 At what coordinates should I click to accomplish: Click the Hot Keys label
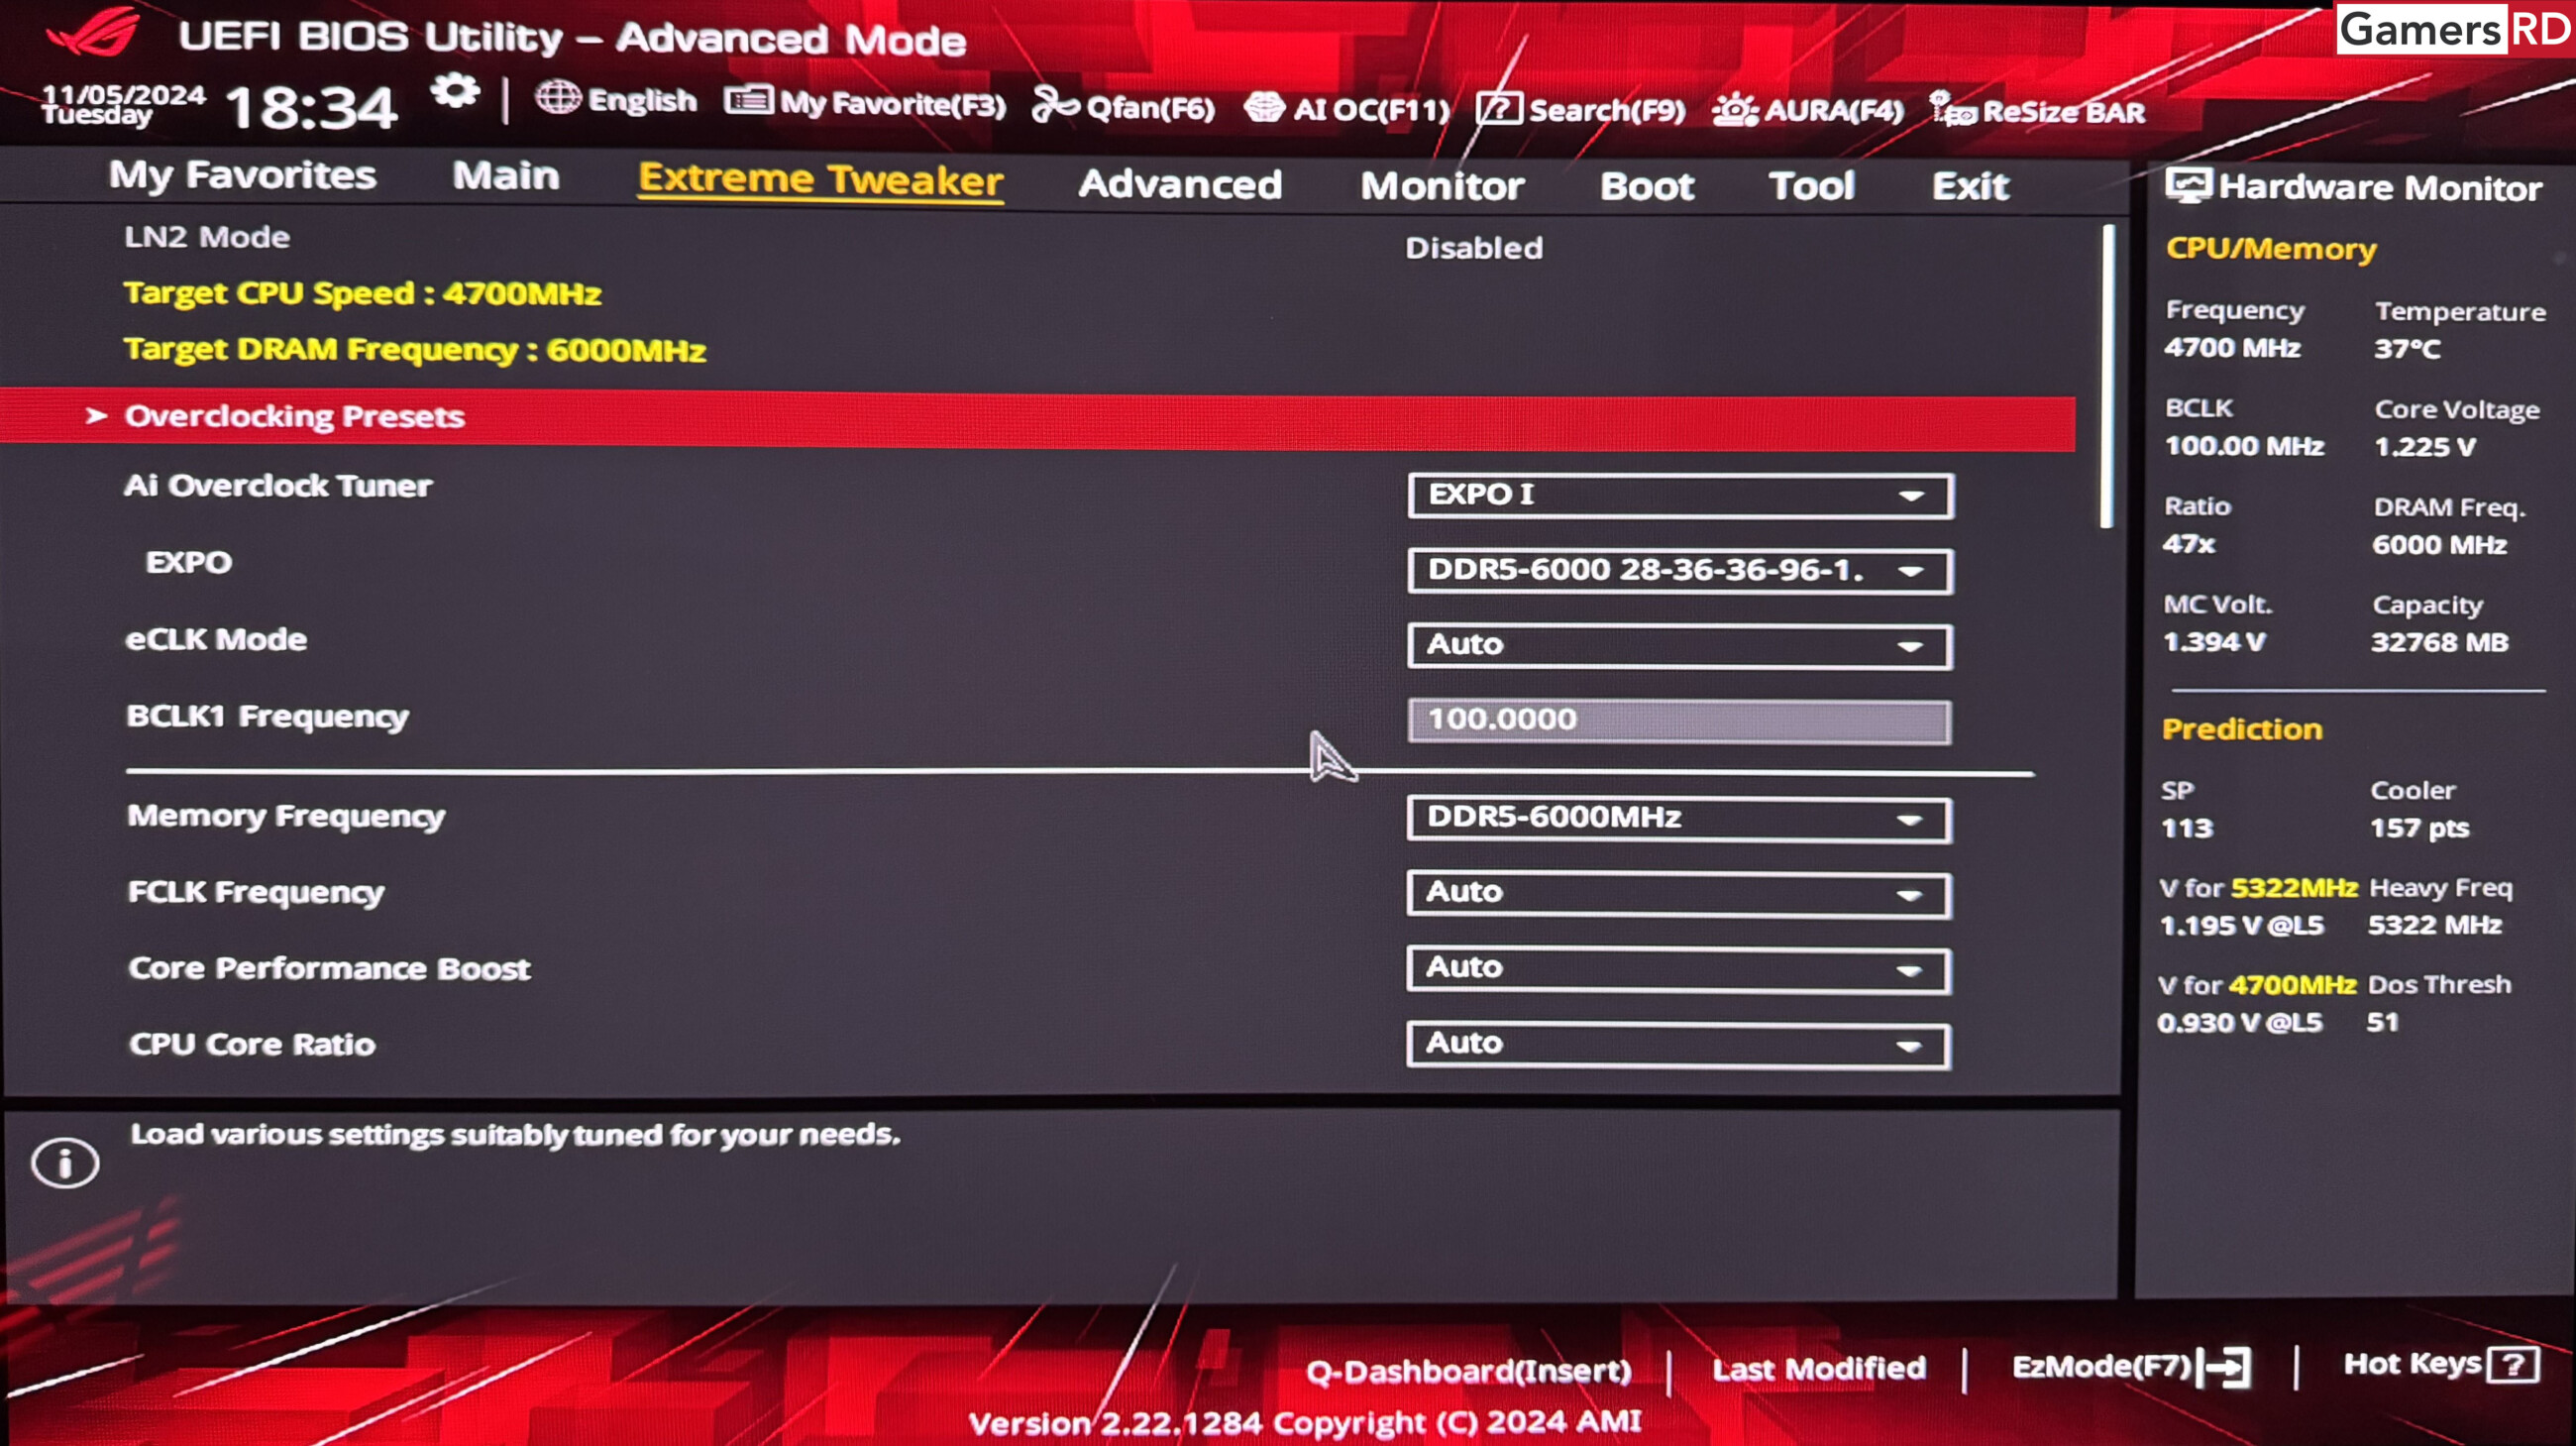pyautogui.click(x=2413, y=1364)
